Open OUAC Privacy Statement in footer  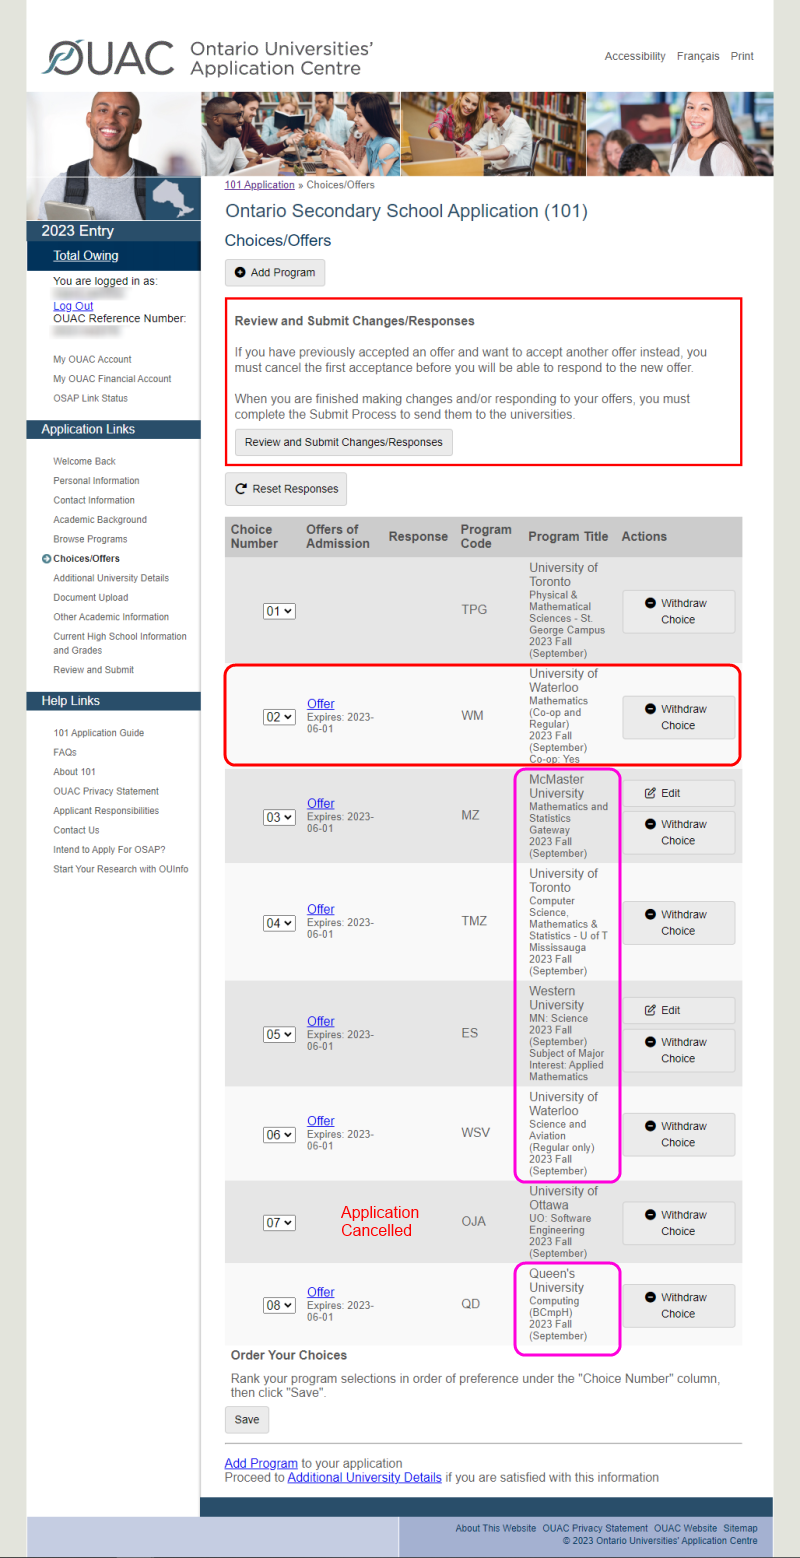coord(595,1528)
